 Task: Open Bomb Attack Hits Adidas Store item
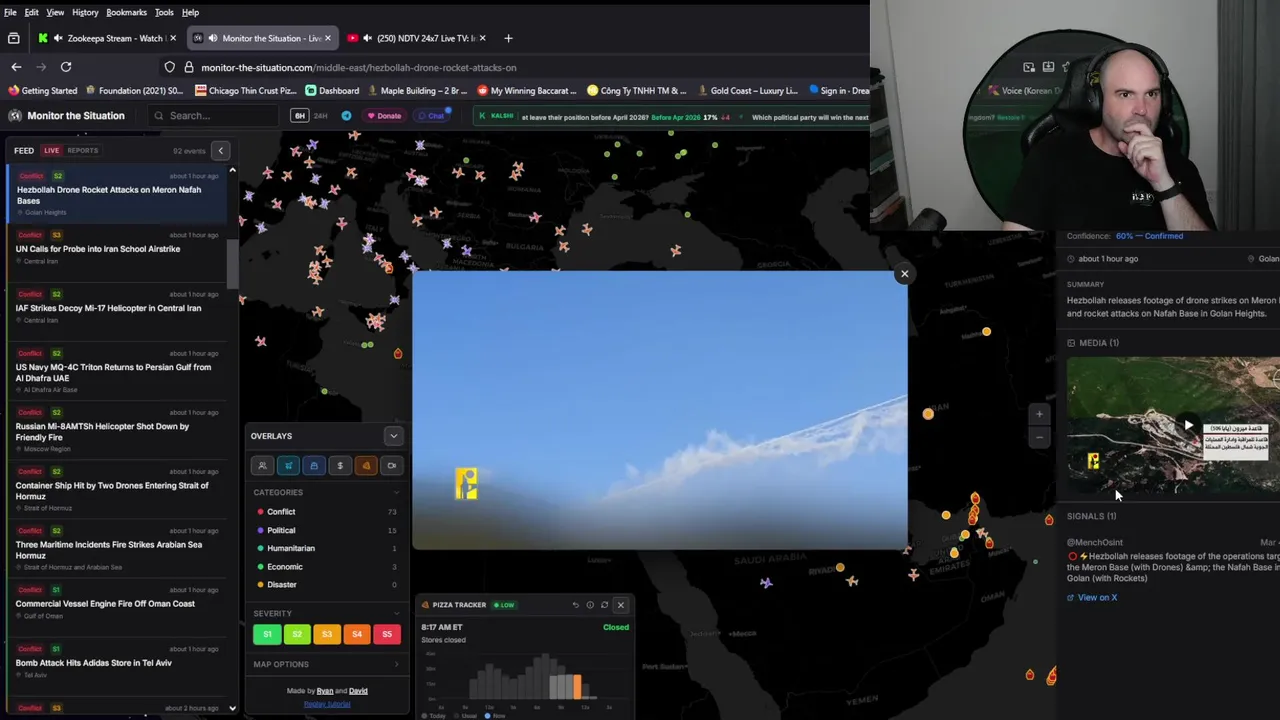[x=118, y=662]
